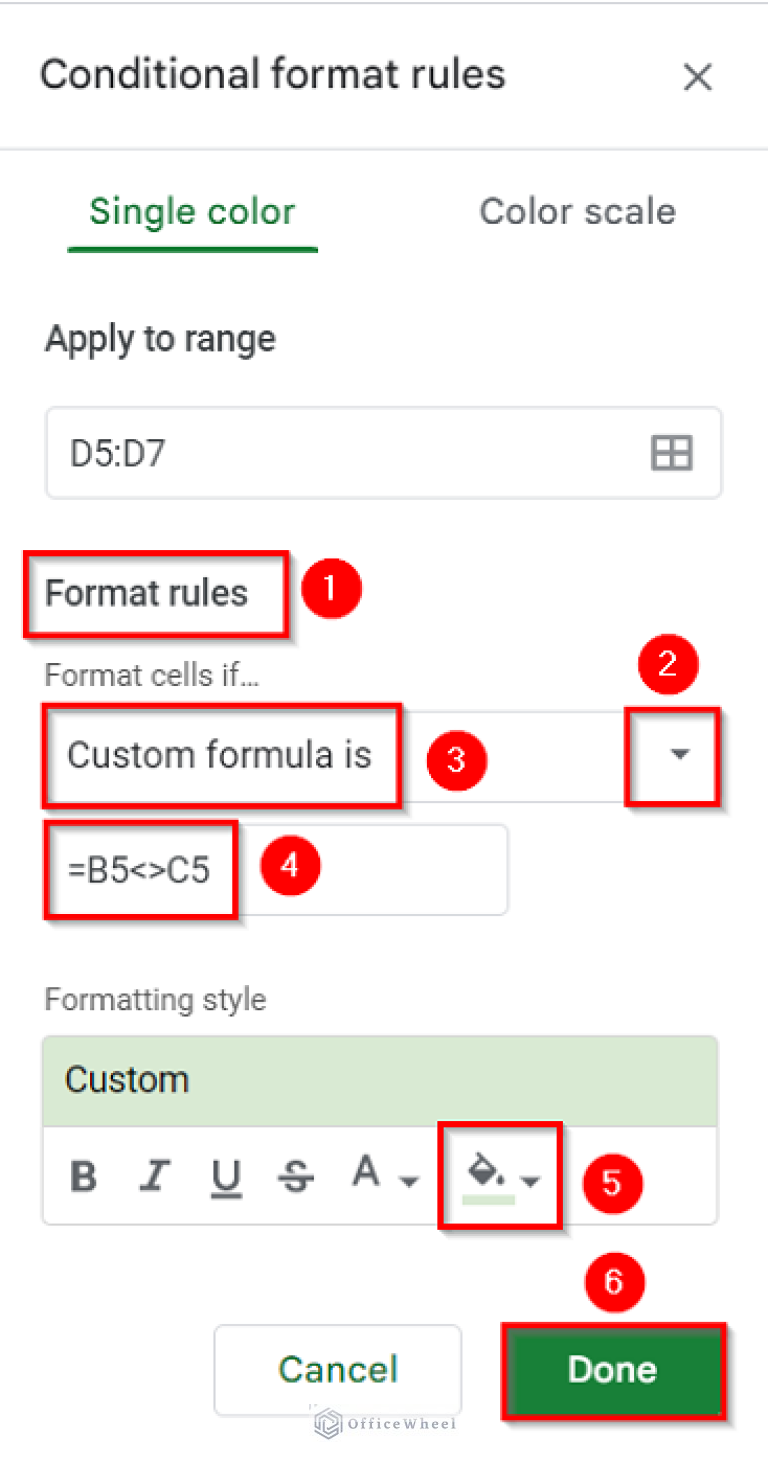768x1462 pixels.
Task: Apply strikethrough formatting style
Action: tap(296, 1176)
